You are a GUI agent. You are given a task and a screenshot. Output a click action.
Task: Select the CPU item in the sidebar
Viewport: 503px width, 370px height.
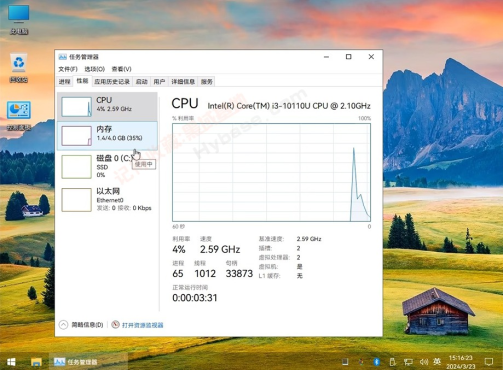107,107
